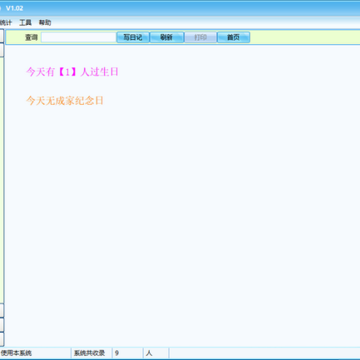360x360 pixels.
Task: Open the 统计 menu
Action: coord(6,23)
